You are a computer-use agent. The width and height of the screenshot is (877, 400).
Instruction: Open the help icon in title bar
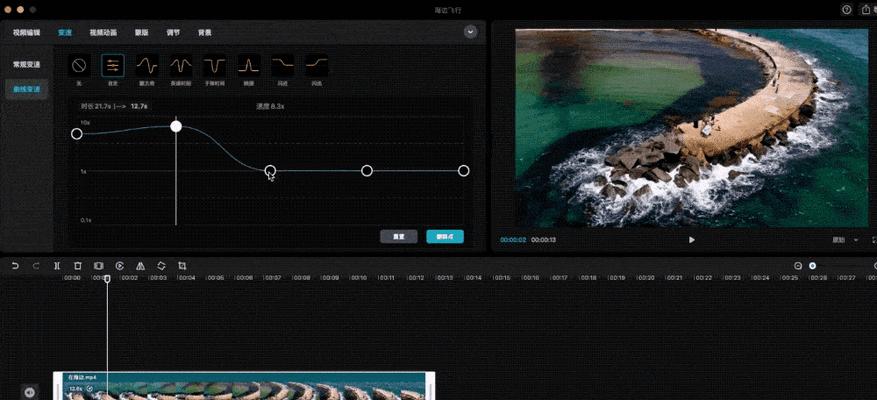(847, 10)
